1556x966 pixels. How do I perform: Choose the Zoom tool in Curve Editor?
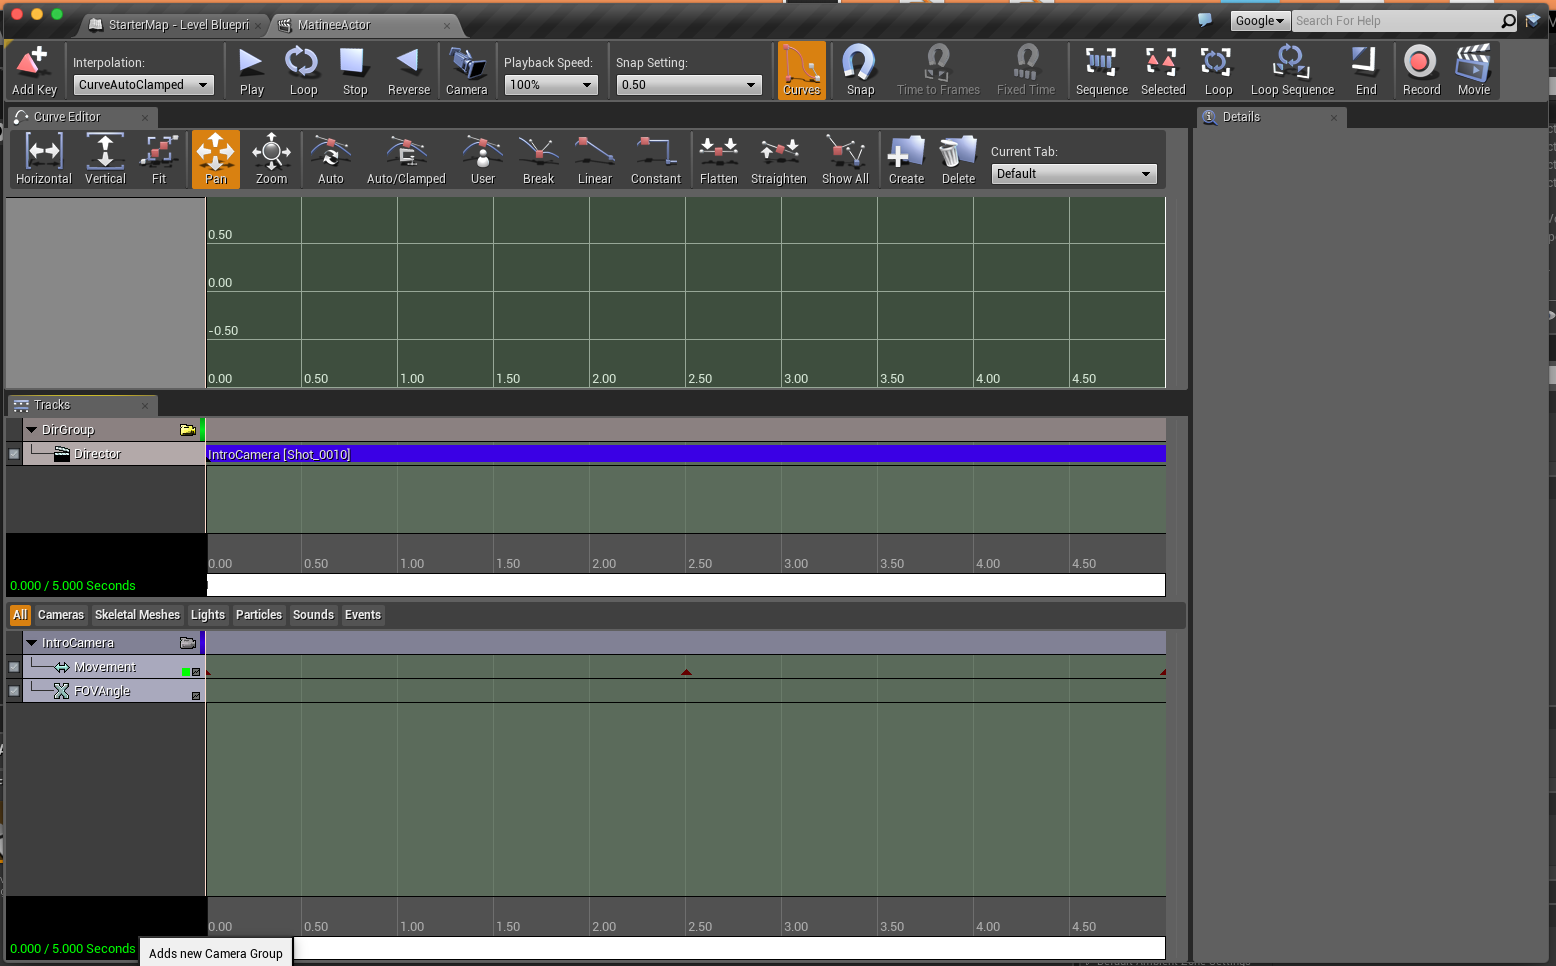271,160
